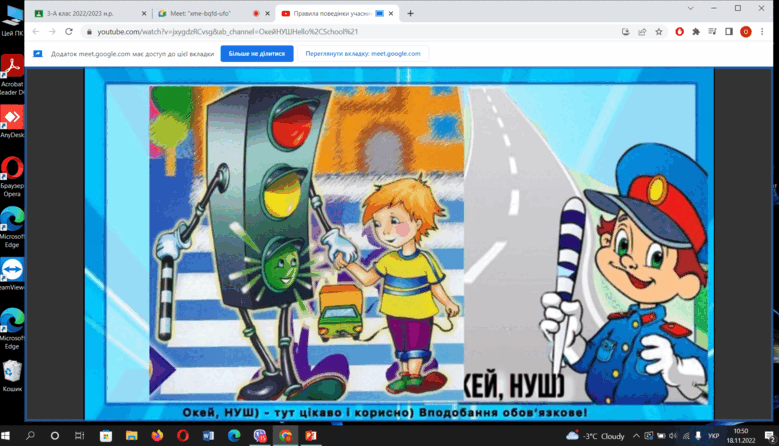The width and height of the screenshot is (779, 446).
Task: Launch Firefox from taskbar
Action: (x=157, y=436)
